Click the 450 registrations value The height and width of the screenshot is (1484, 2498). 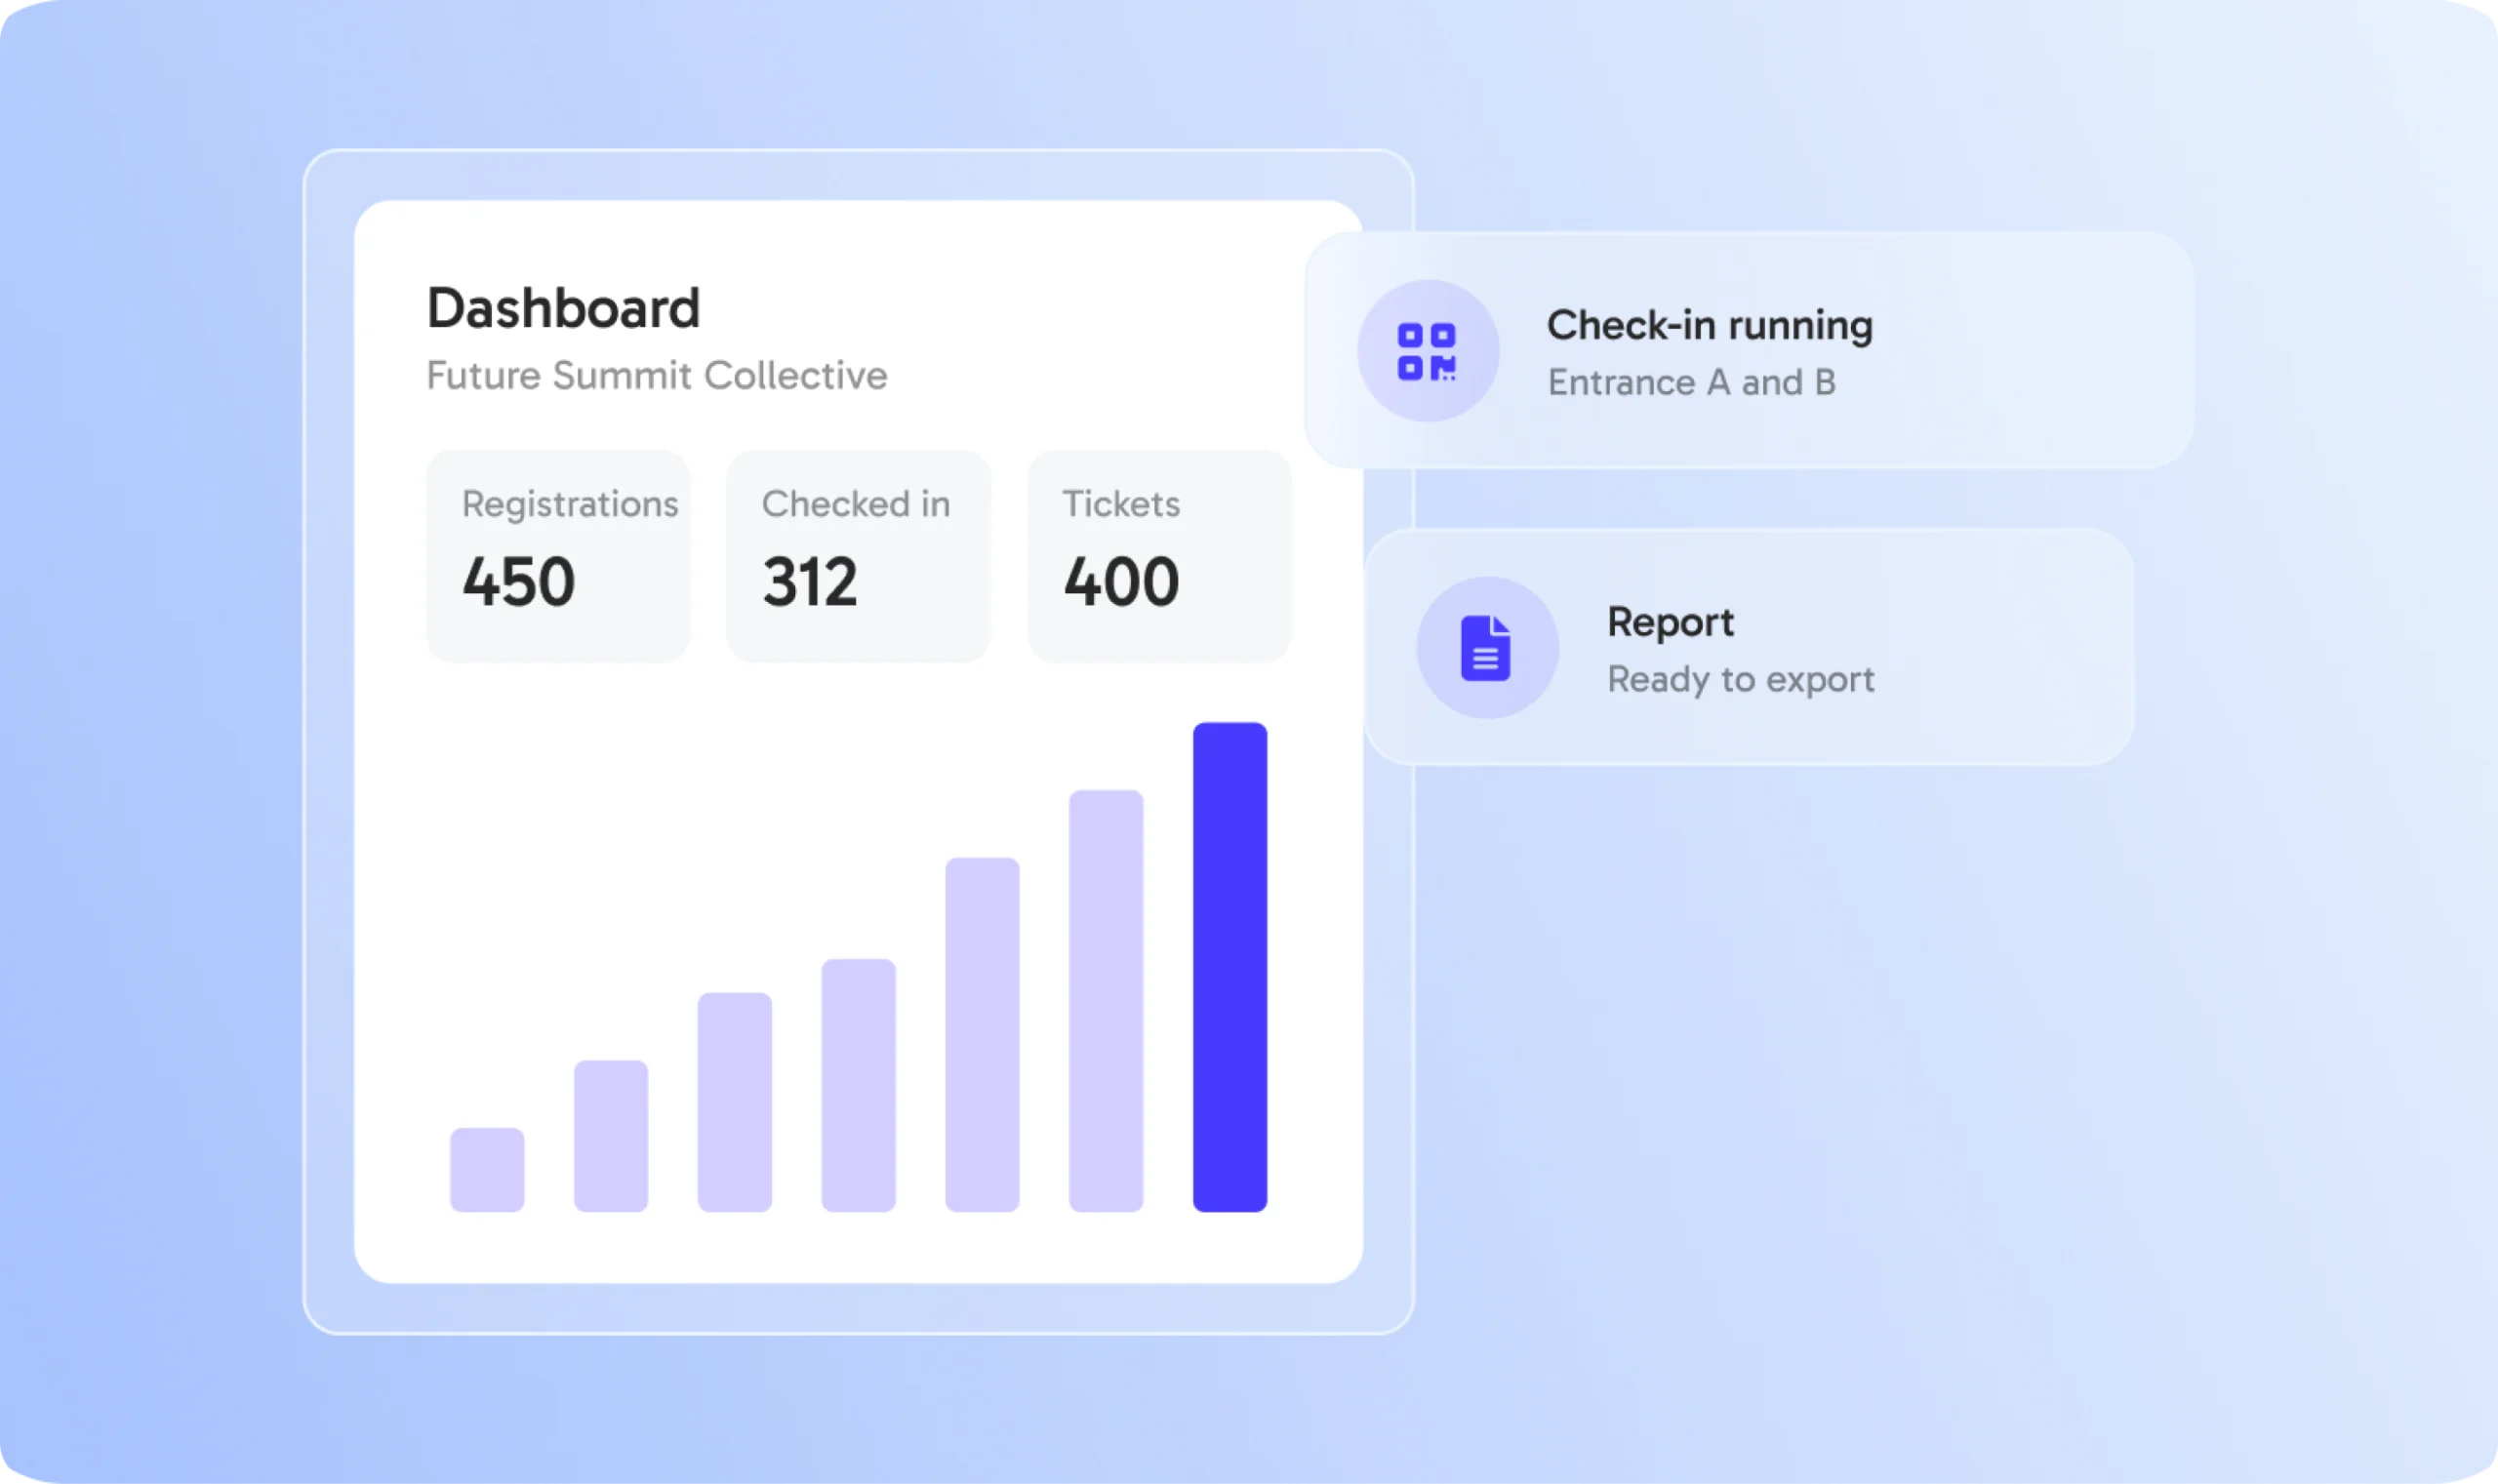tap(518, 582)
